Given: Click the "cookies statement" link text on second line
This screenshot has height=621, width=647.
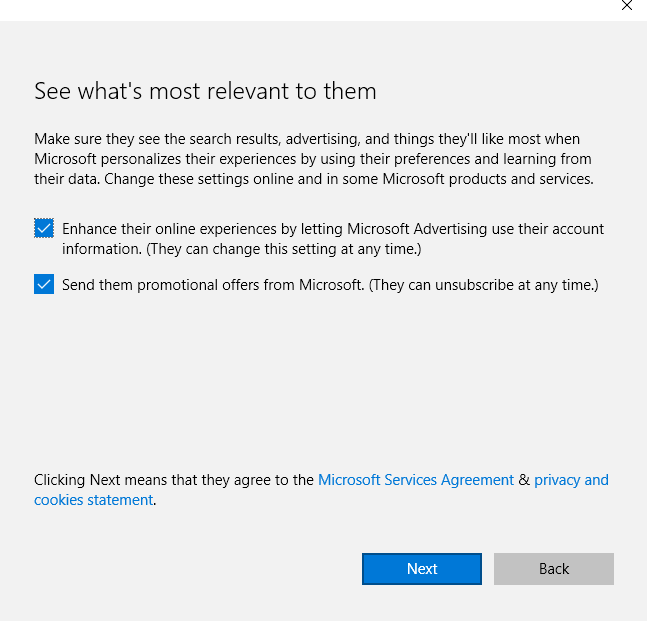Looking at the screenshot, I should [94, 500].
